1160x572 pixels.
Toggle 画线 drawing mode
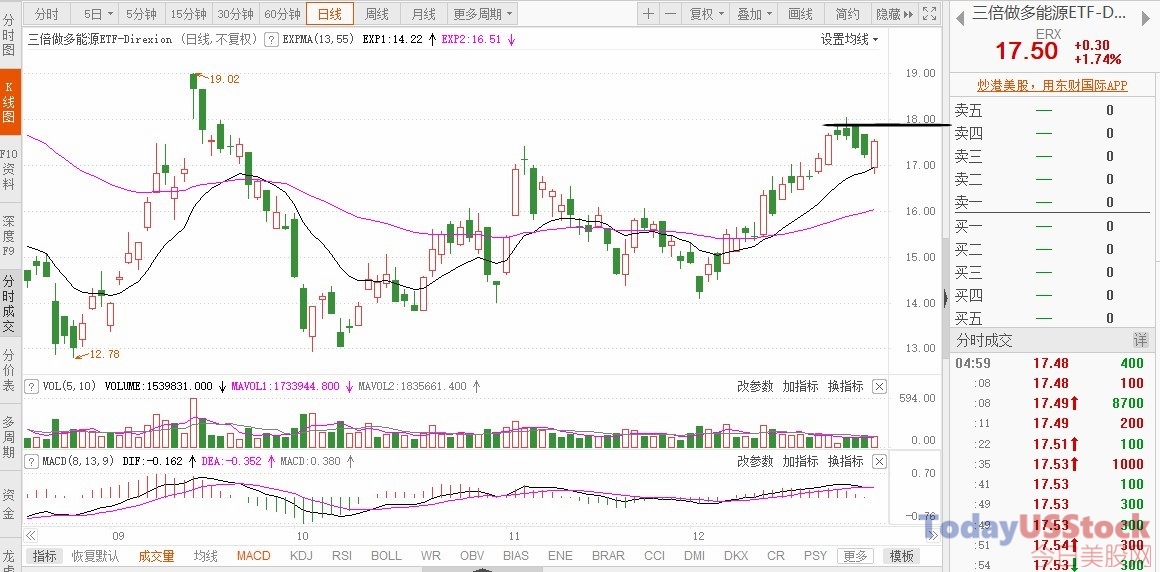[800, 13]
